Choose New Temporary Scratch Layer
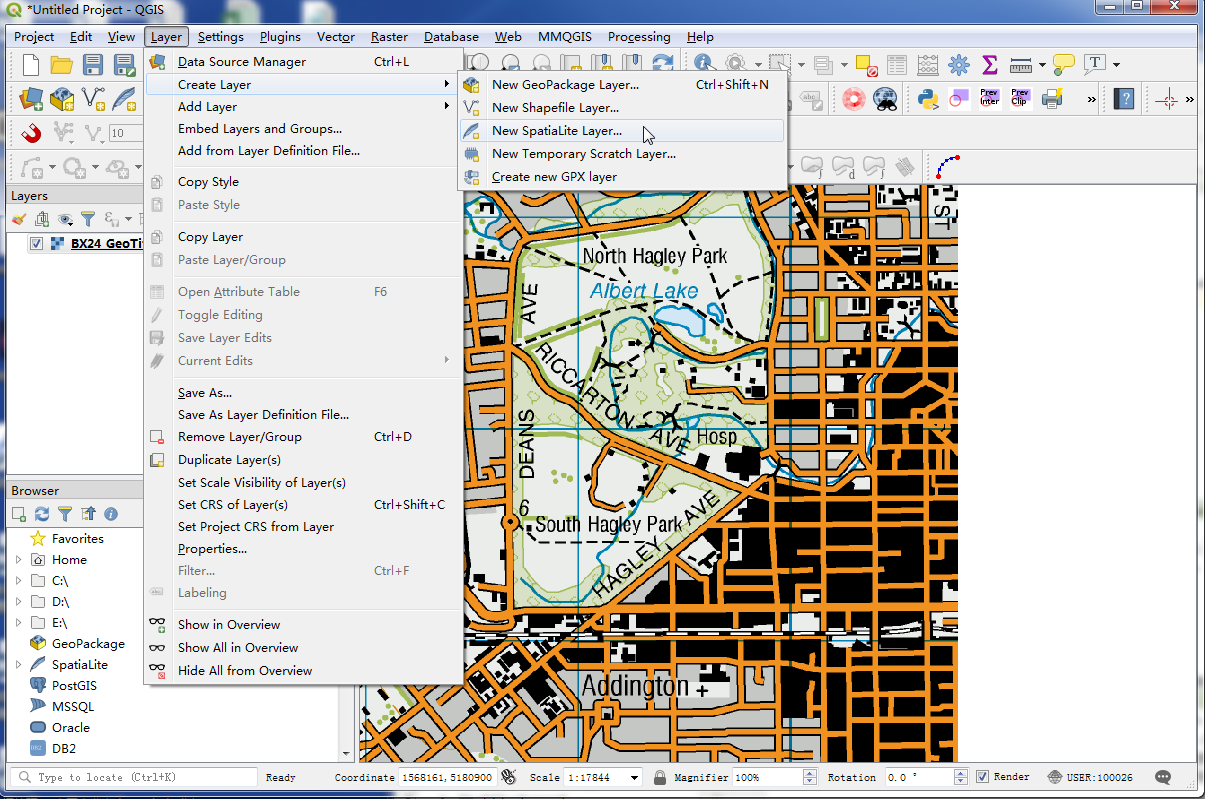Image resolution: width=1205 pixels, height=799 pixels. point(622,154)
